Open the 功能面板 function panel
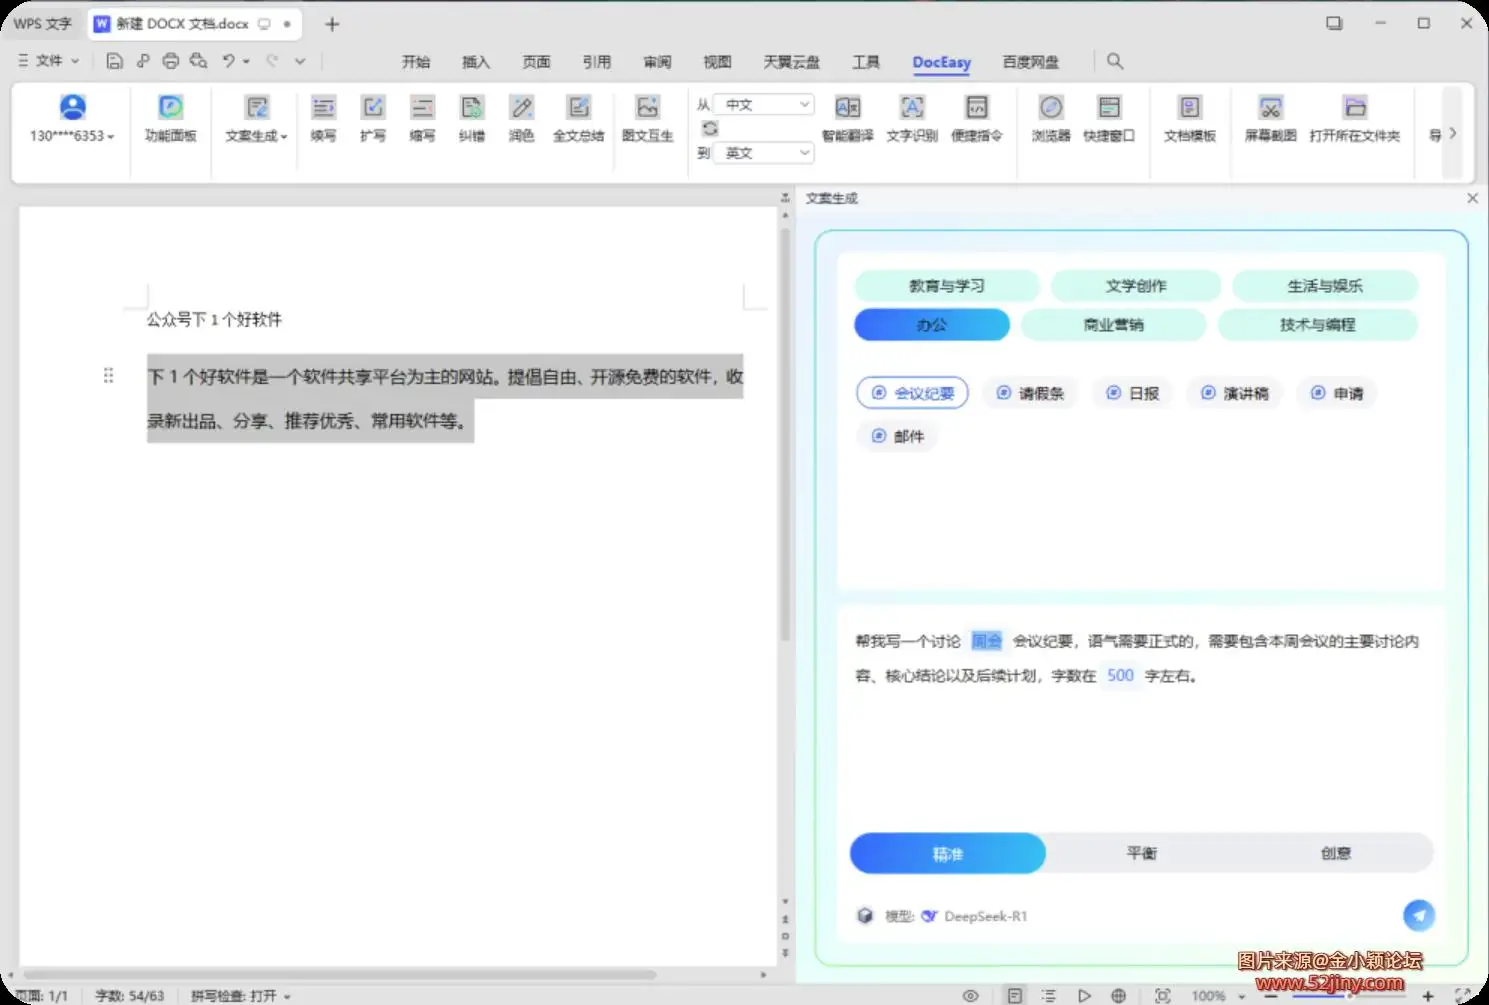1489x1005 pixels. [x=170, y=118]
